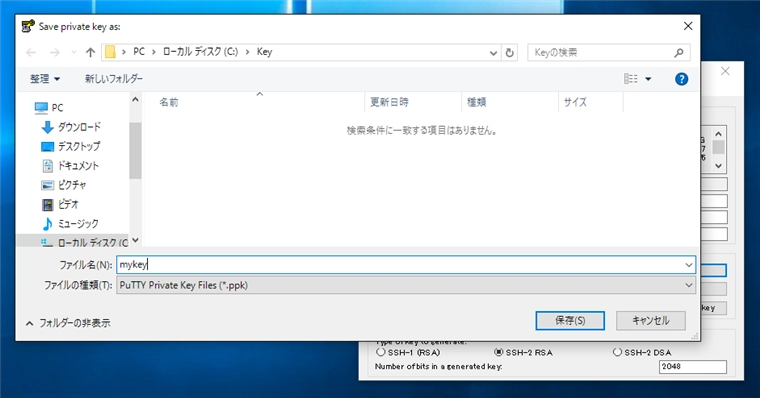The width and height of the screenshot is (760, 398).
Task: Click PuTTYgen key box scroll down arrow
Action: click(718, 166)
